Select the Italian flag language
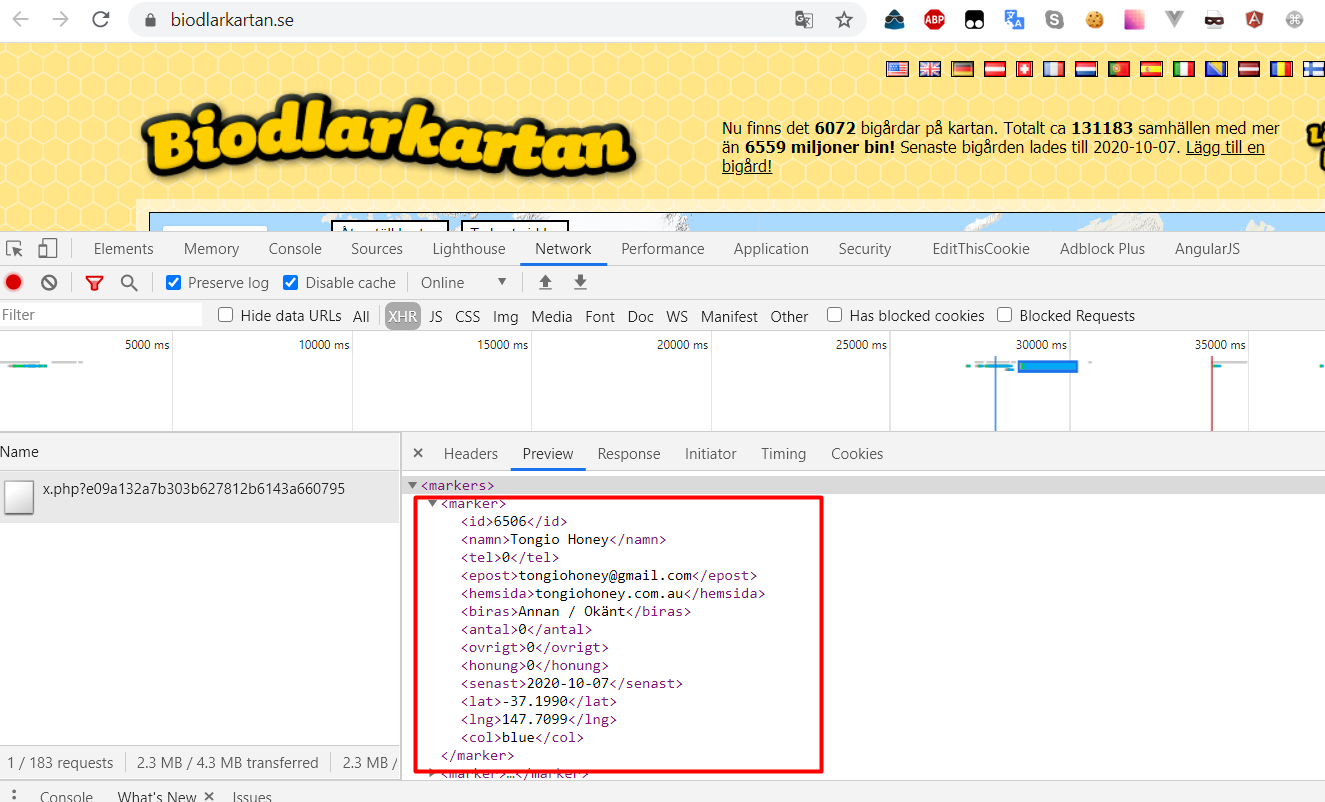1325x802 pixels. [1183, 69]
